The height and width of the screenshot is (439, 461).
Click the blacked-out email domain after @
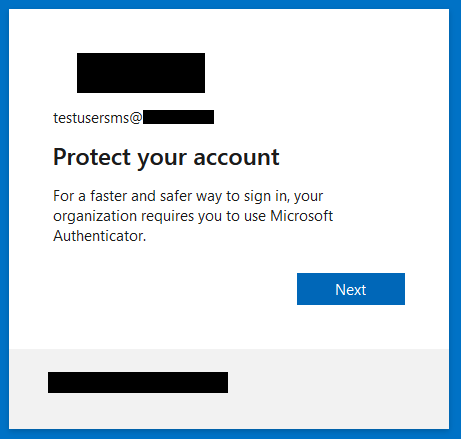click(x=178, y=117)
